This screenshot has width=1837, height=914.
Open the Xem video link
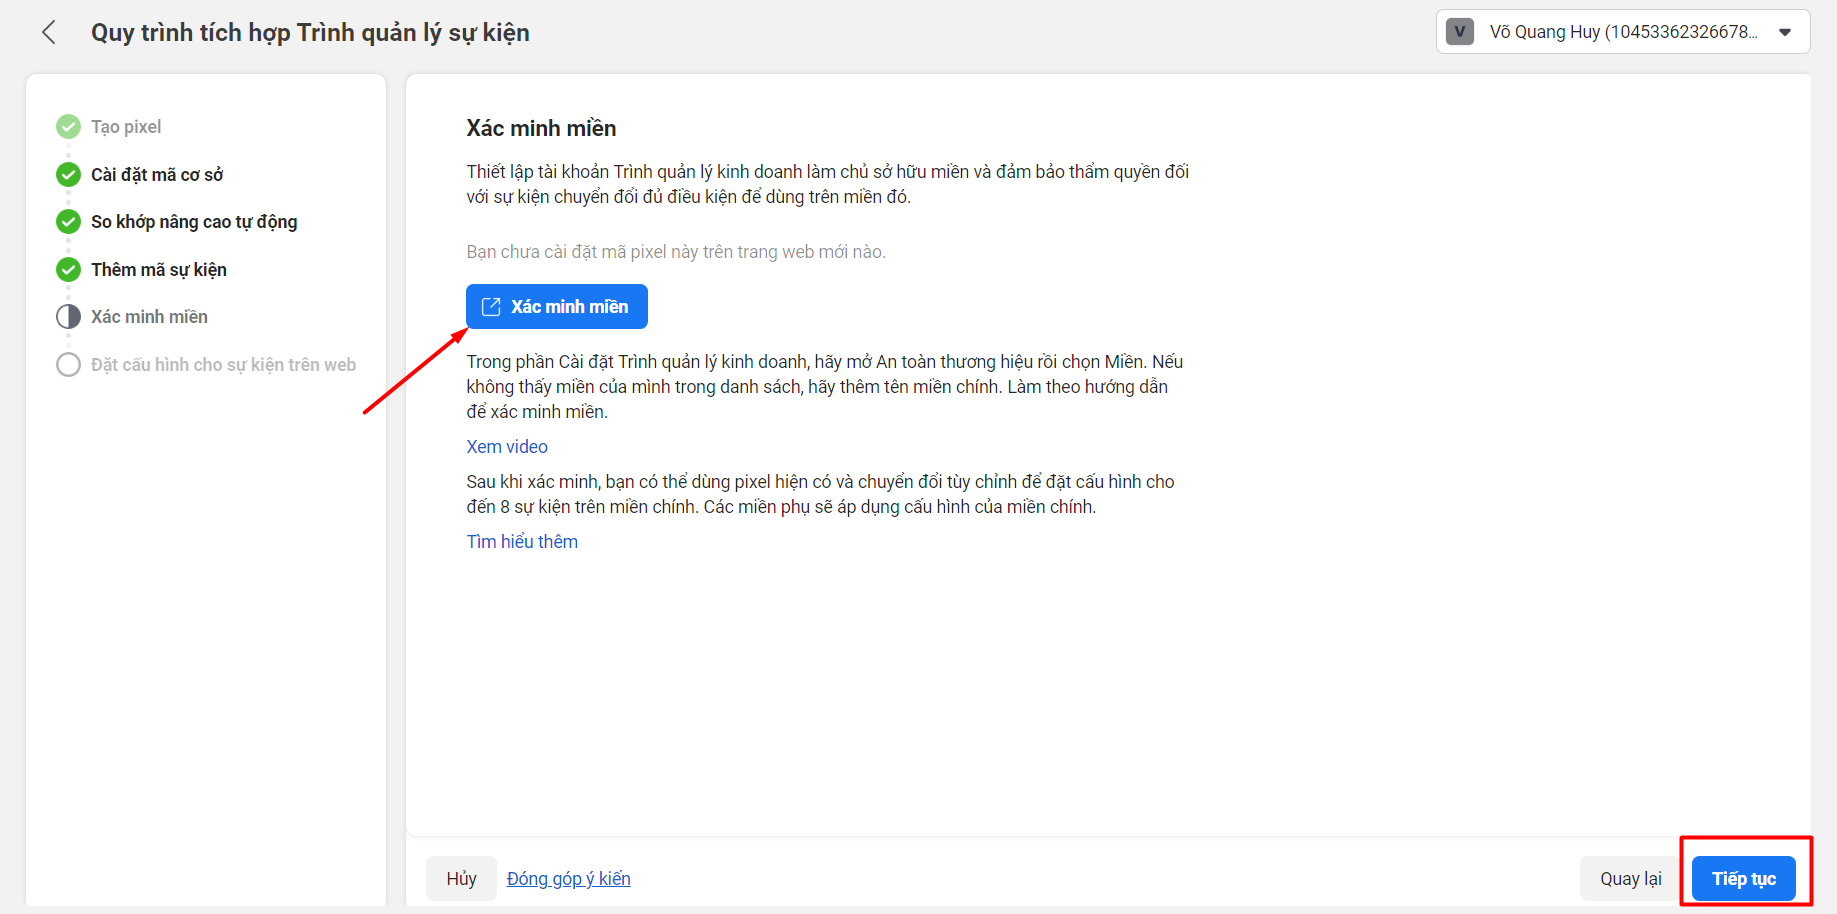tap(507, 447)
